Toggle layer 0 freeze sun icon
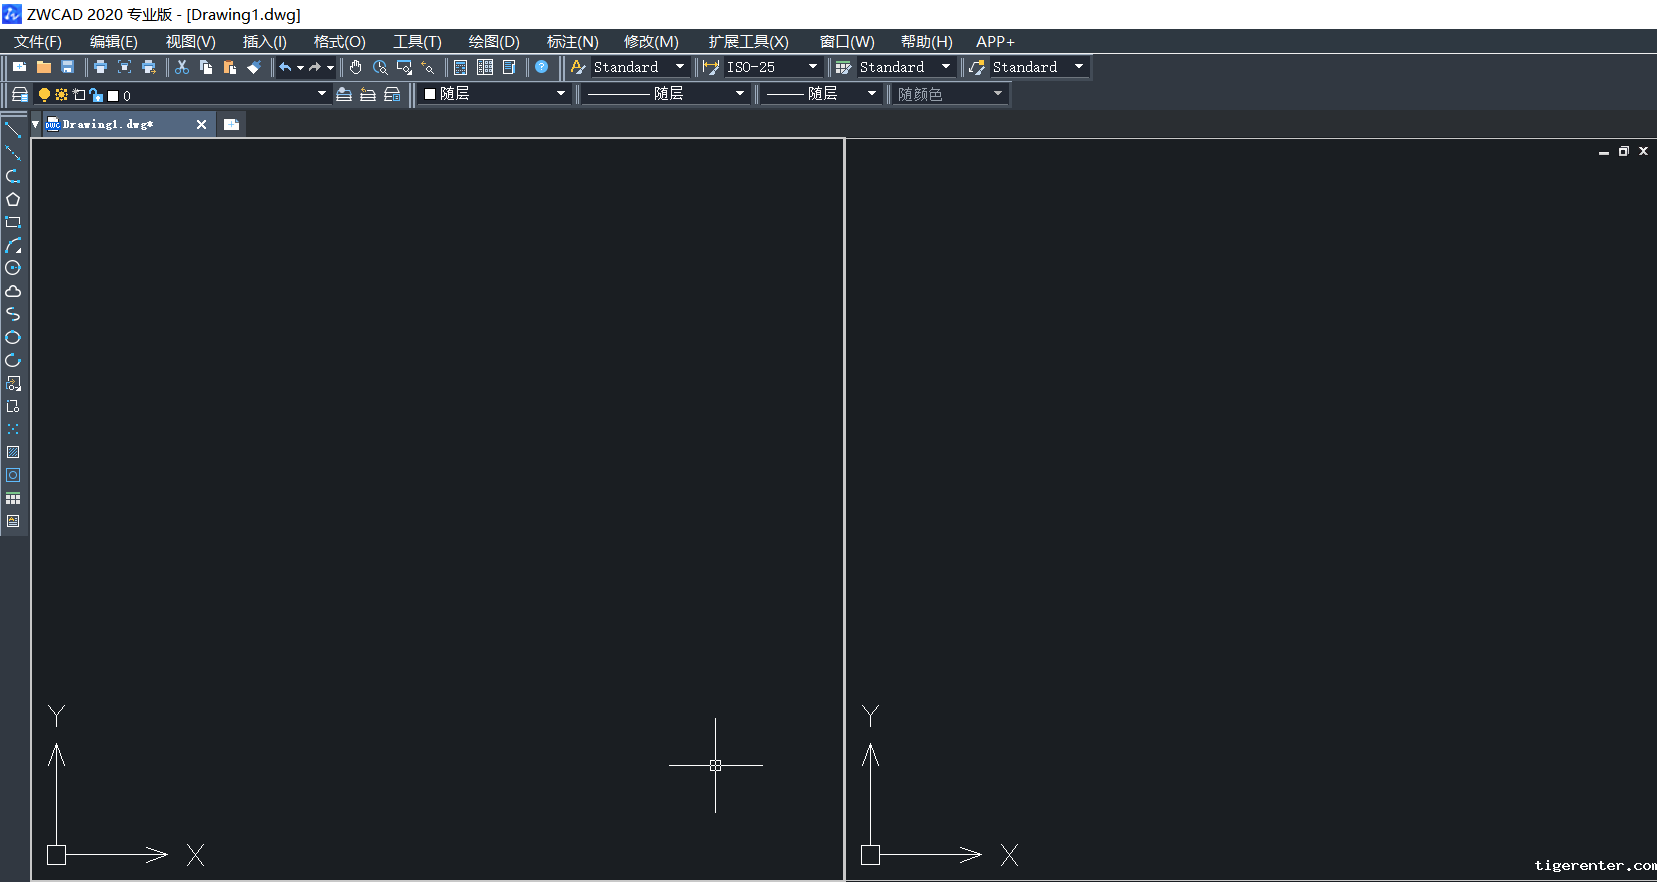This screenshot has width=1657, height=882. click(x=61, y=95)
